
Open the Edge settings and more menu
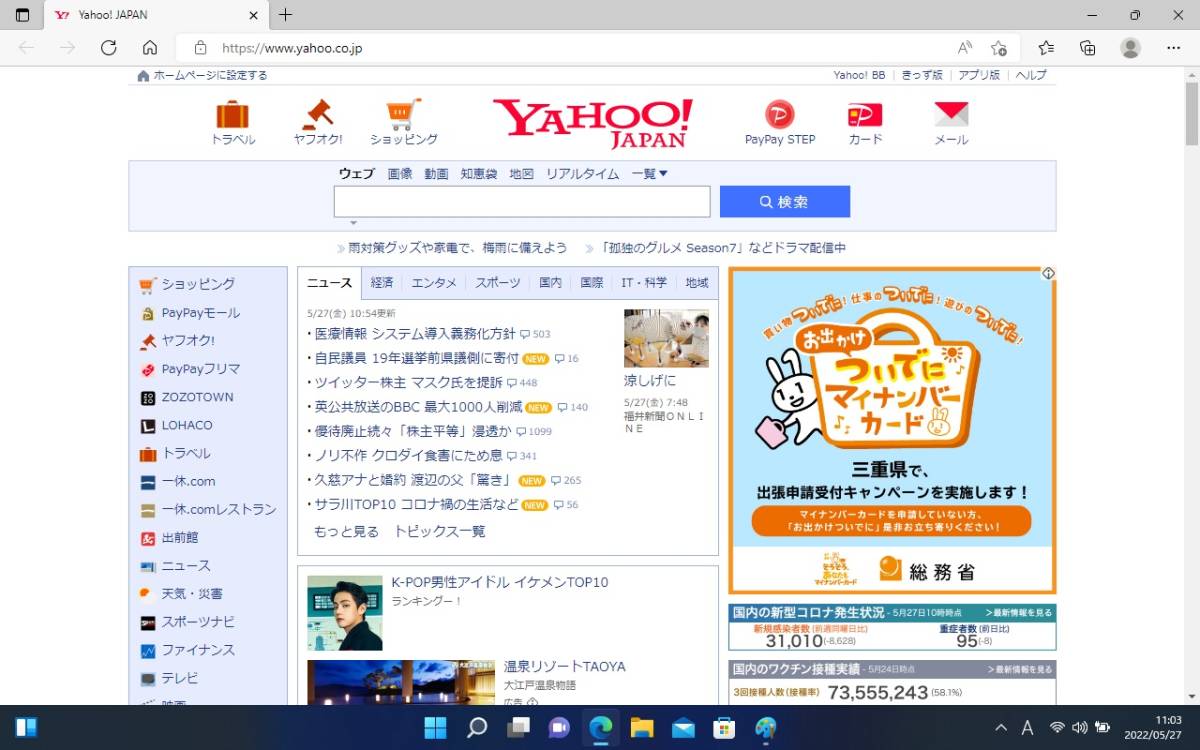(x=1174, y=47)
